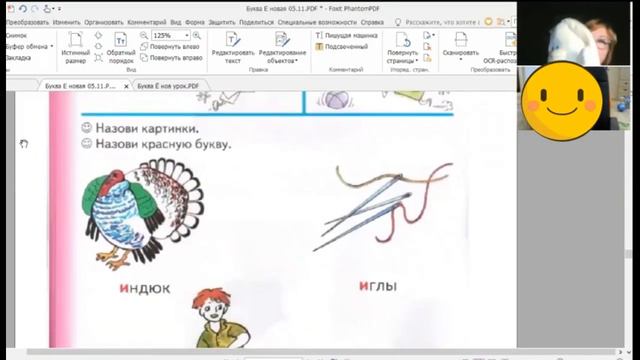This screenshot has height=360, width=640.
Task: Open the Специальные возможности ribbon tab
Action: (x=317, y=22)
